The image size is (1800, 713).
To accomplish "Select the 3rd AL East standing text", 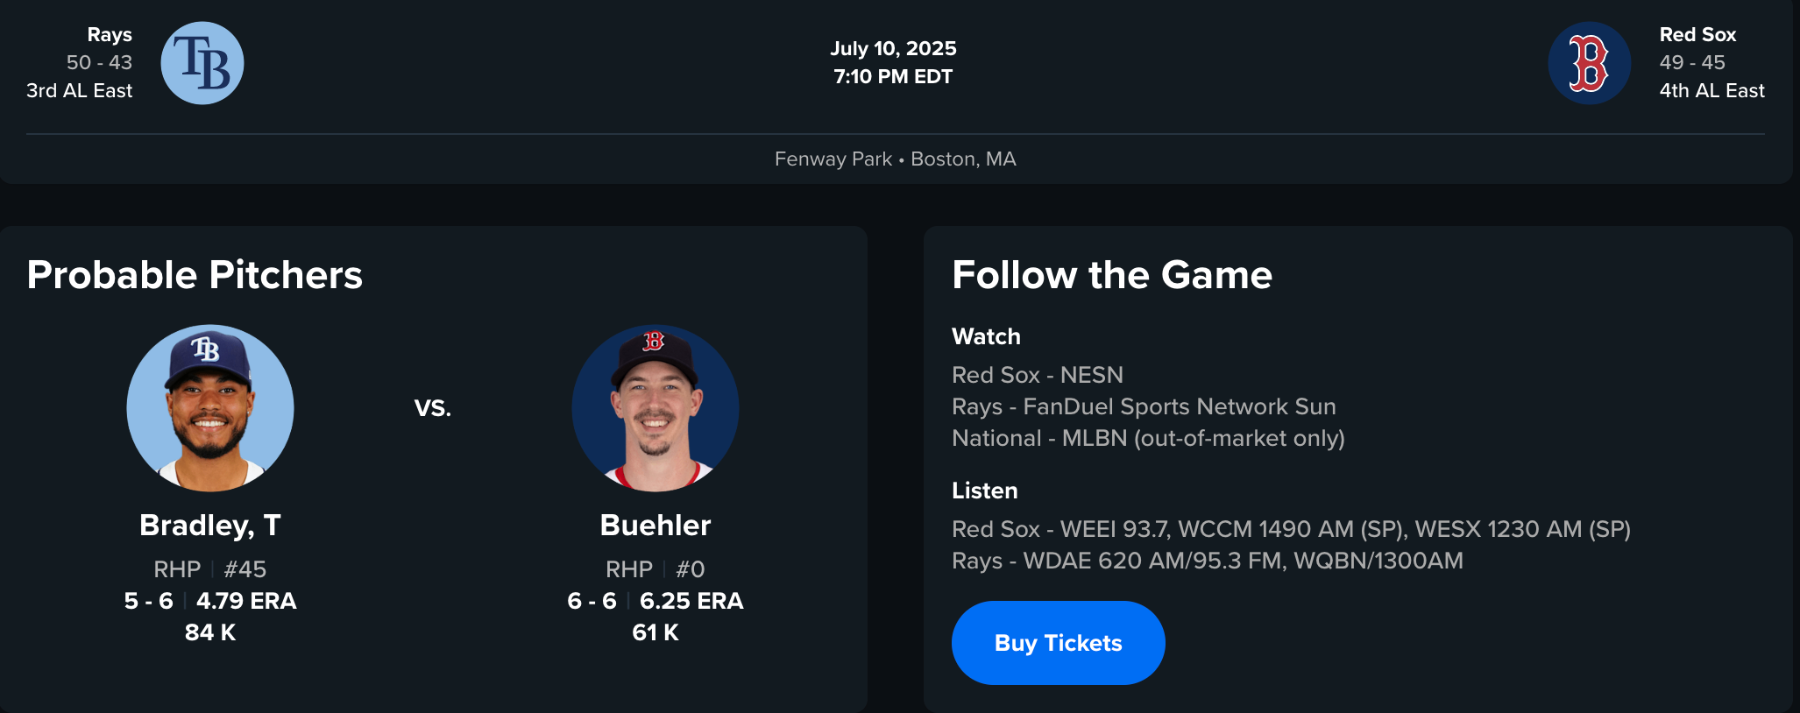I will (x=79, y=90).
